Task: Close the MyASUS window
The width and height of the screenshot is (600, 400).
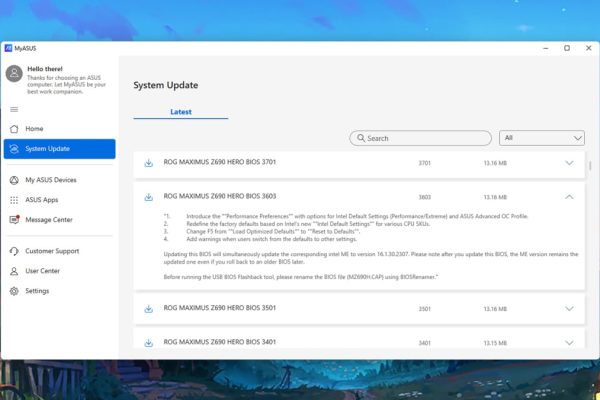Action: (589, 48)
